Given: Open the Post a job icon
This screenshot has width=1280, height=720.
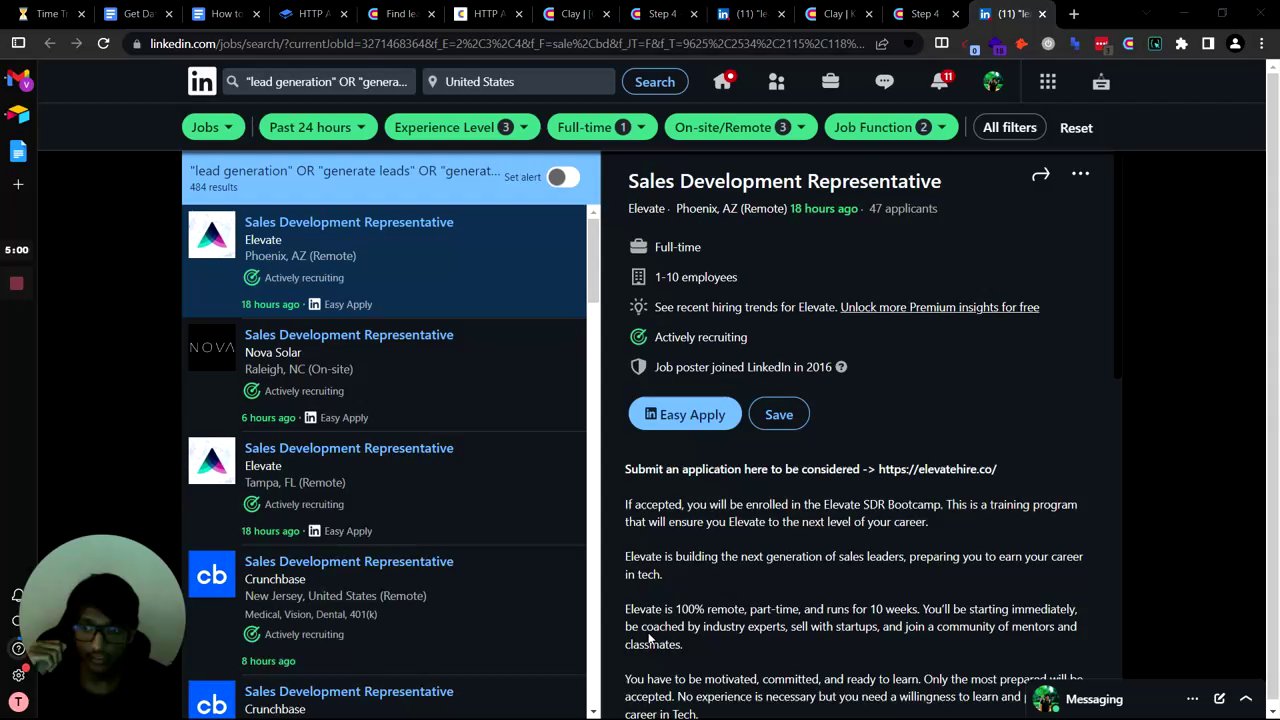Looking at the screenshot, I should [x=1101, y=82].
